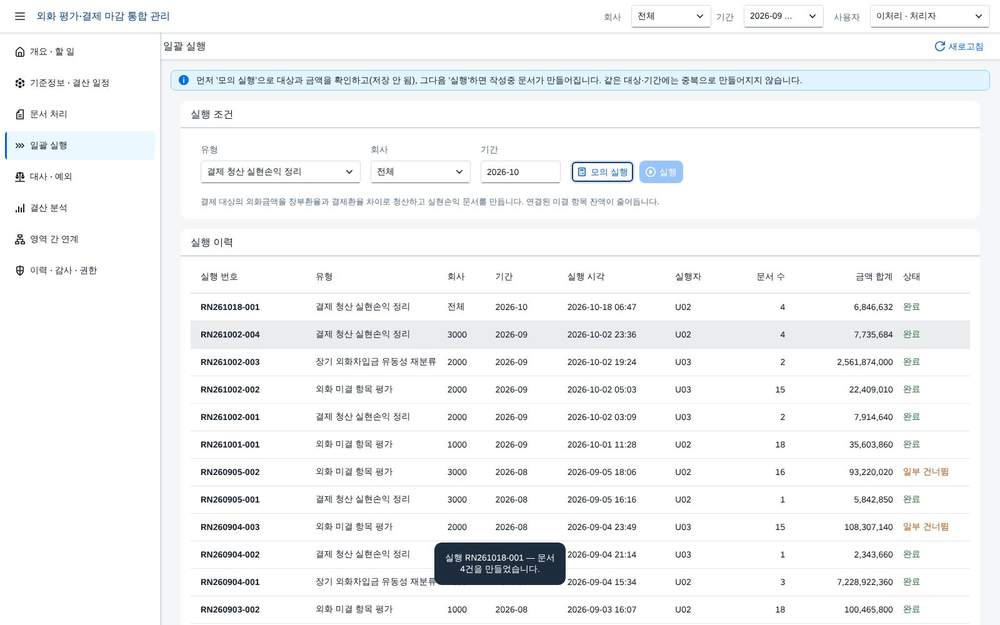Image resolution: width=1000 pixels, height=625 pixels.
Task: Select run RN260904-003
Action: tap(580, 527)
